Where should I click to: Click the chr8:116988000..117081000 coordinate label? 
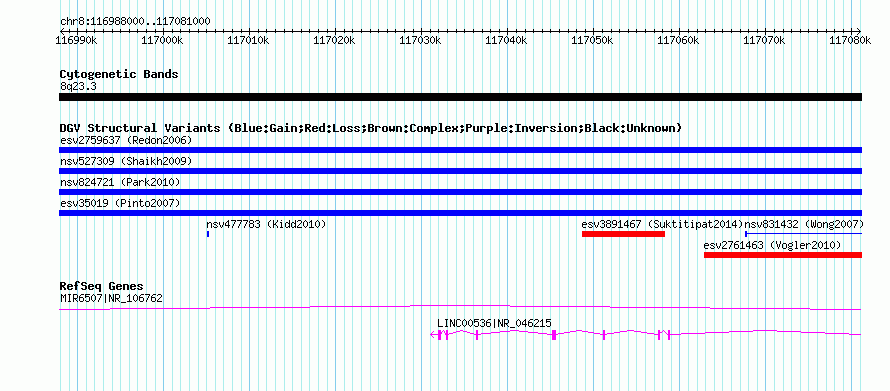point(135,22)
